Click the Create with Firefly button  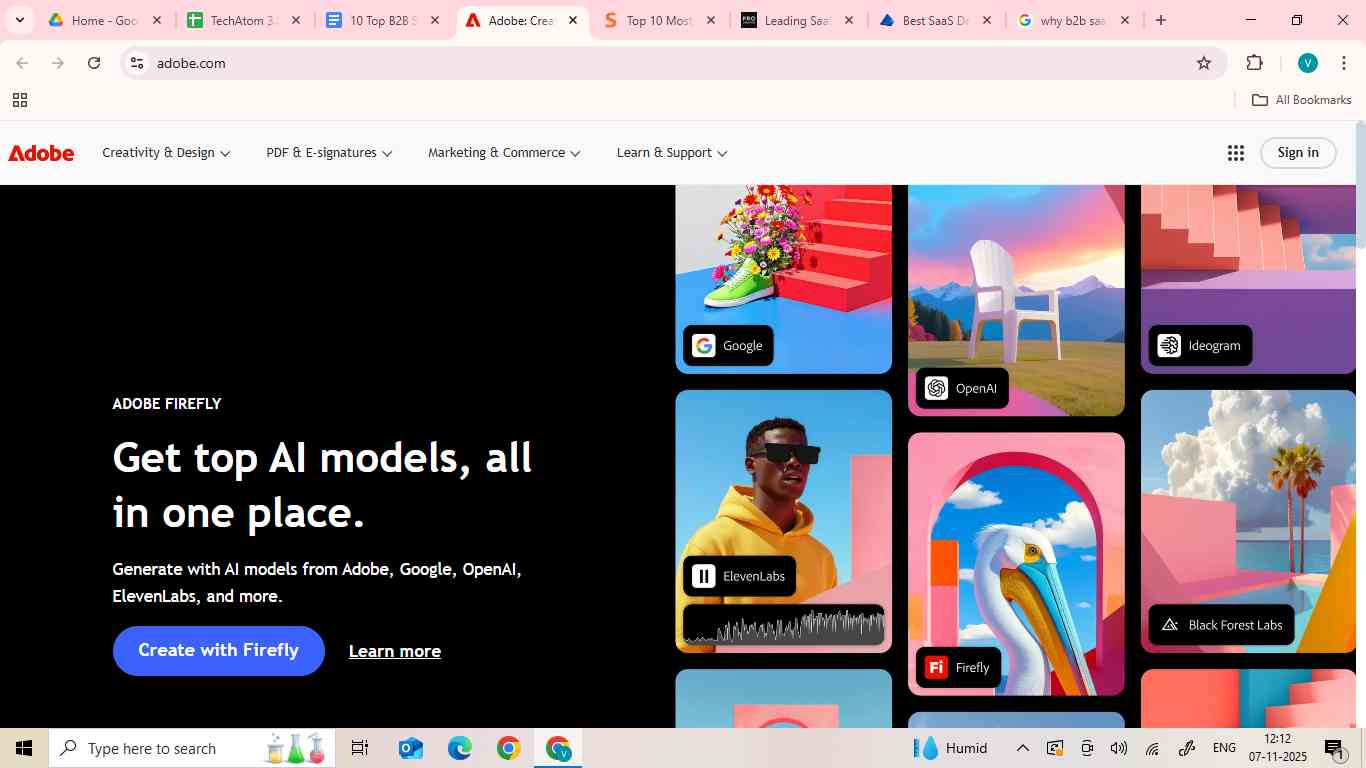218,650
